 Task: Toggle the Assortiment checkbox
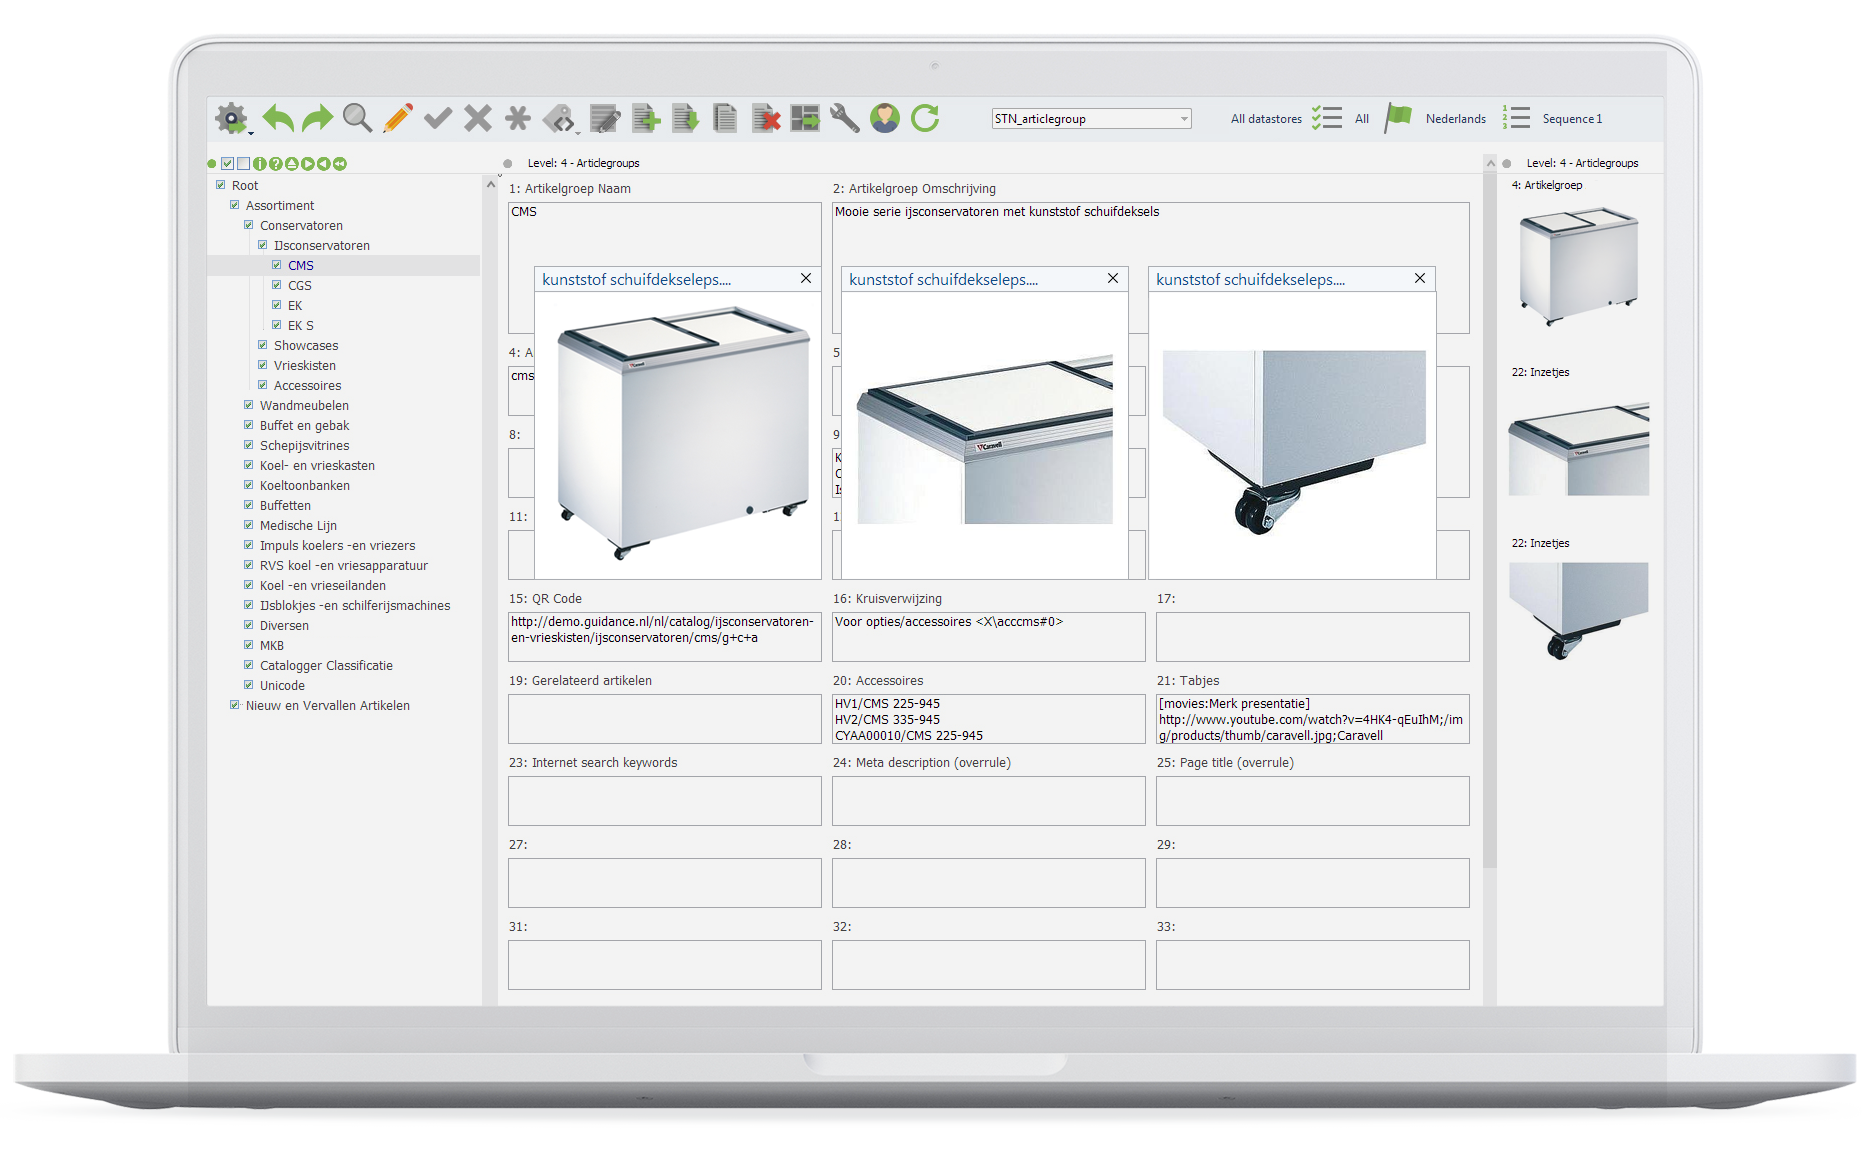tap(235, 205)
